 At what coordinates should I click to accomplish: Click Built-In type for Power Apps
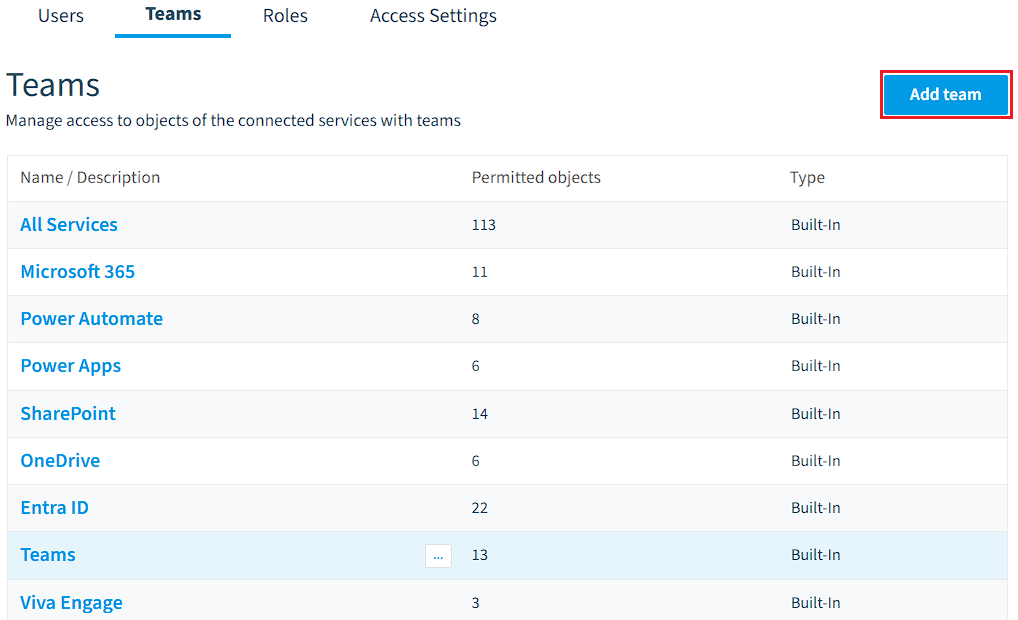[815, 366]
